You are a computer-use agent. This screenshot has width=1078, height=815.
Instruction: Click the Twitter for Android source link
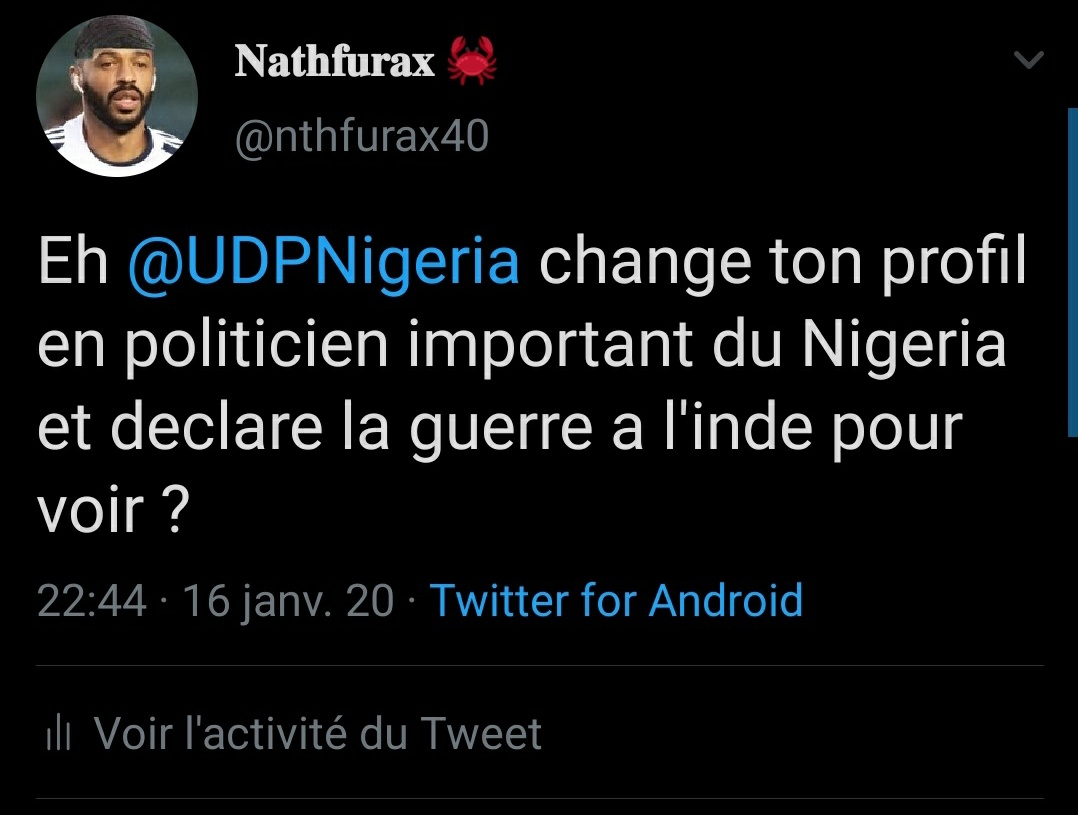[616, 601]
